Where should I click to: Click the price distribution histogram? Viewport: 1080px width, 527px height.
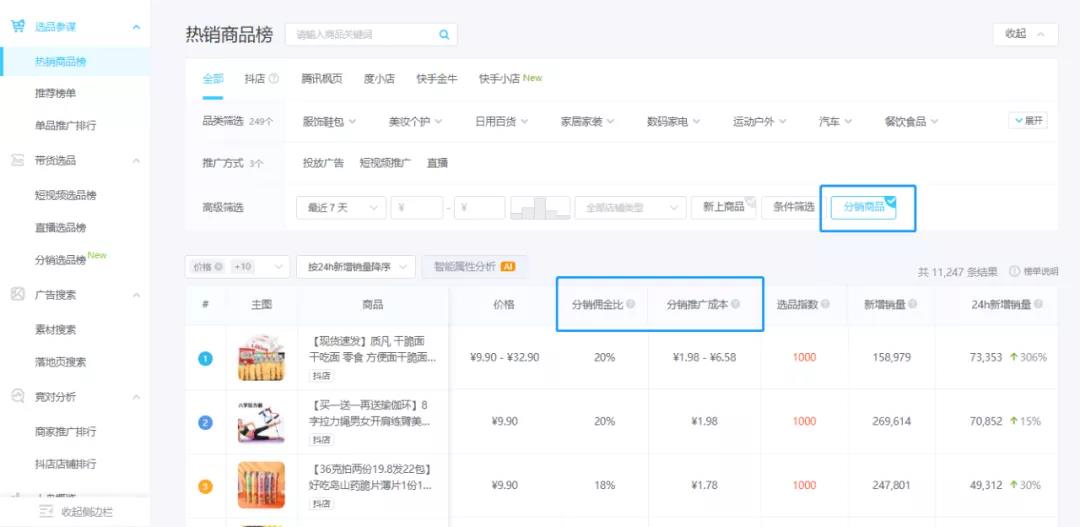(x=540, y=207)
